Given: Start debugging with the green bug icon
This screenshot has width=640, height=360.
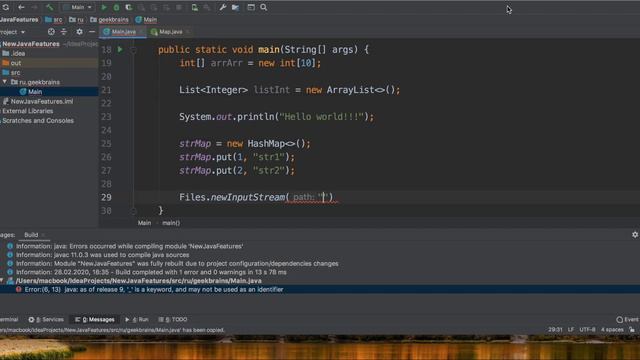Looking at the screenshot, I should pos(116,7).
